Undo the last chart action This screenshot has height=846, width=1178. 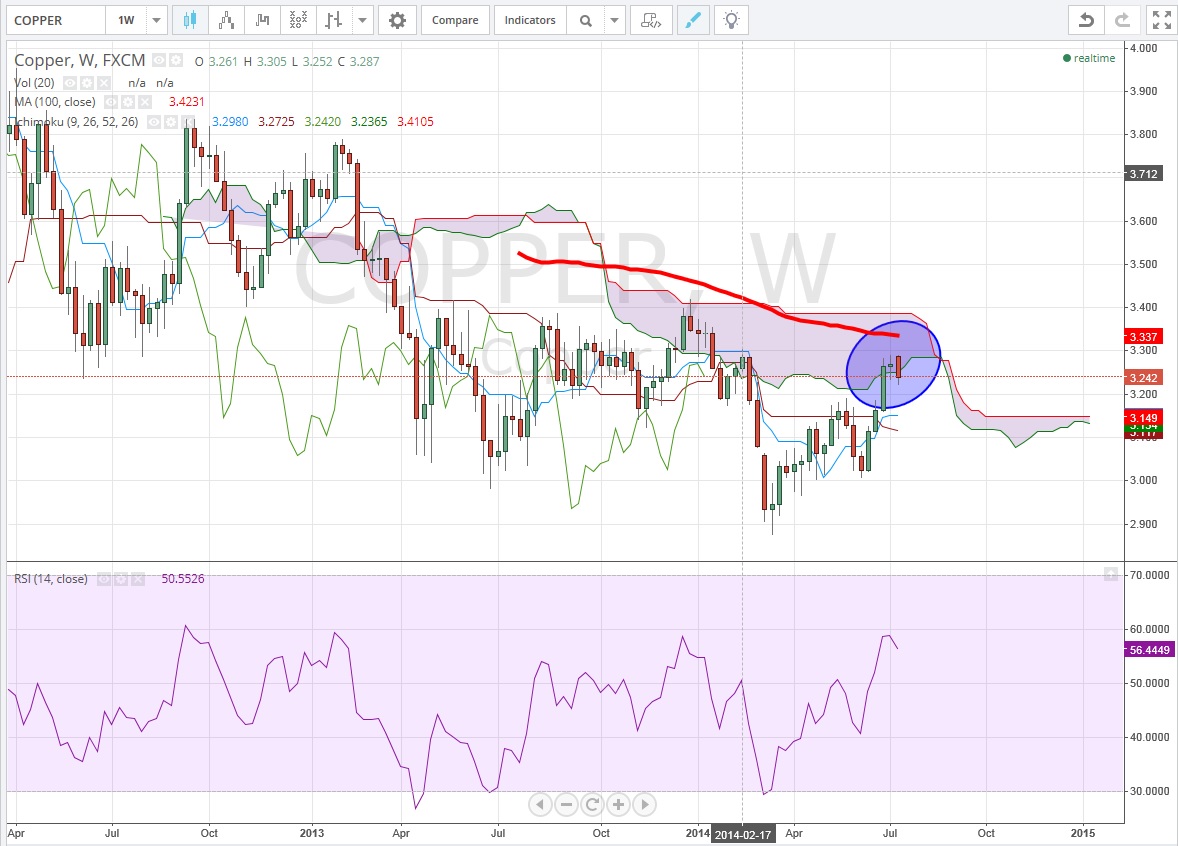click(1085, 20)
